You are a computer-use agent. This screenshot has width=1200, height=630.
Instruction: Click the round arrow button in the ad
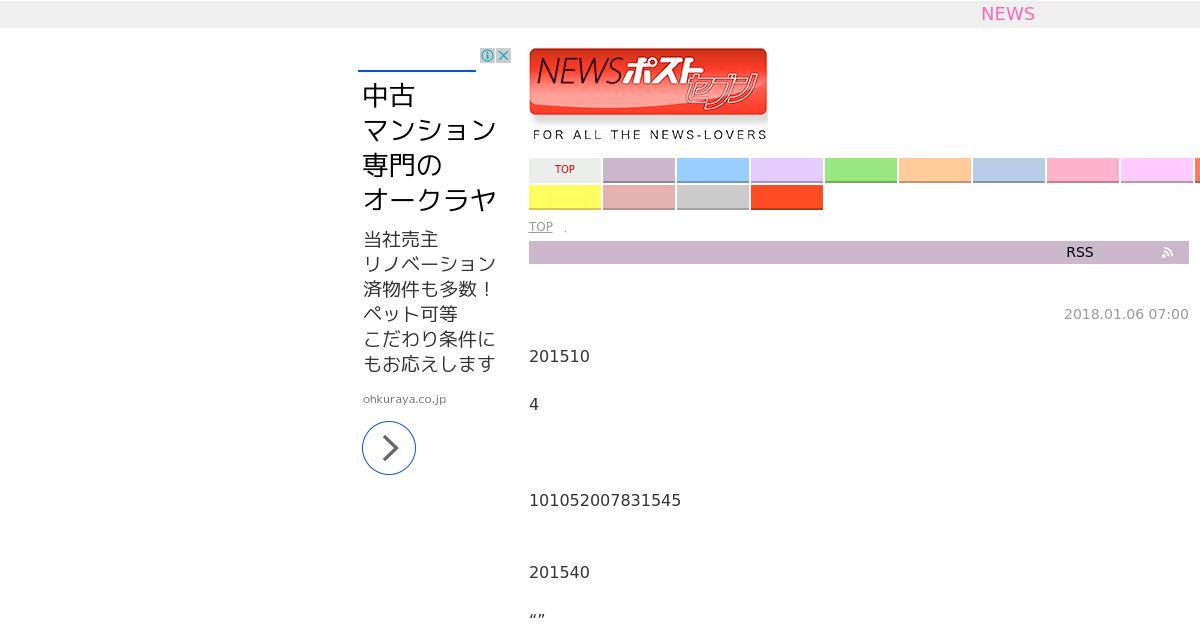click(x=389, y=448)
